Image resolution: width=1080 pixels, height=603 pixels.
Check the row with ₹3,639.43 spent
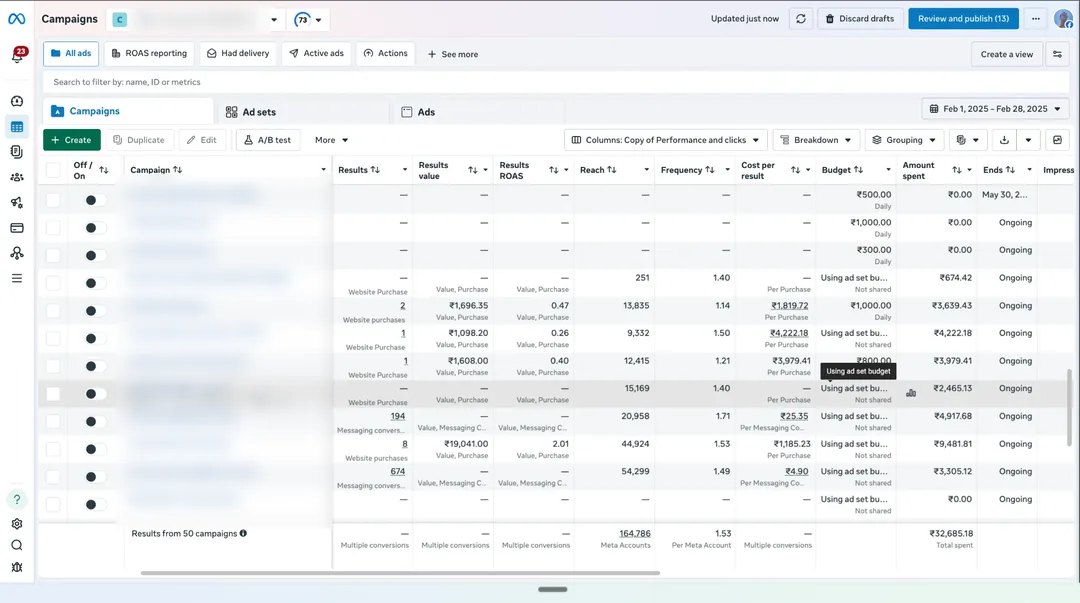coord(53,311)
